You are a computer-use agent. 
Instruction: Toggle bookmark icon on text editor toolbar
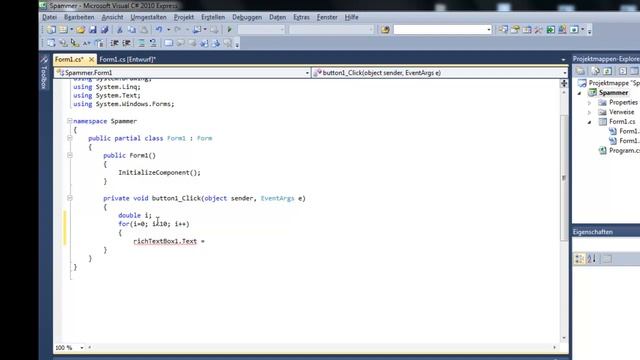[168, 43]
